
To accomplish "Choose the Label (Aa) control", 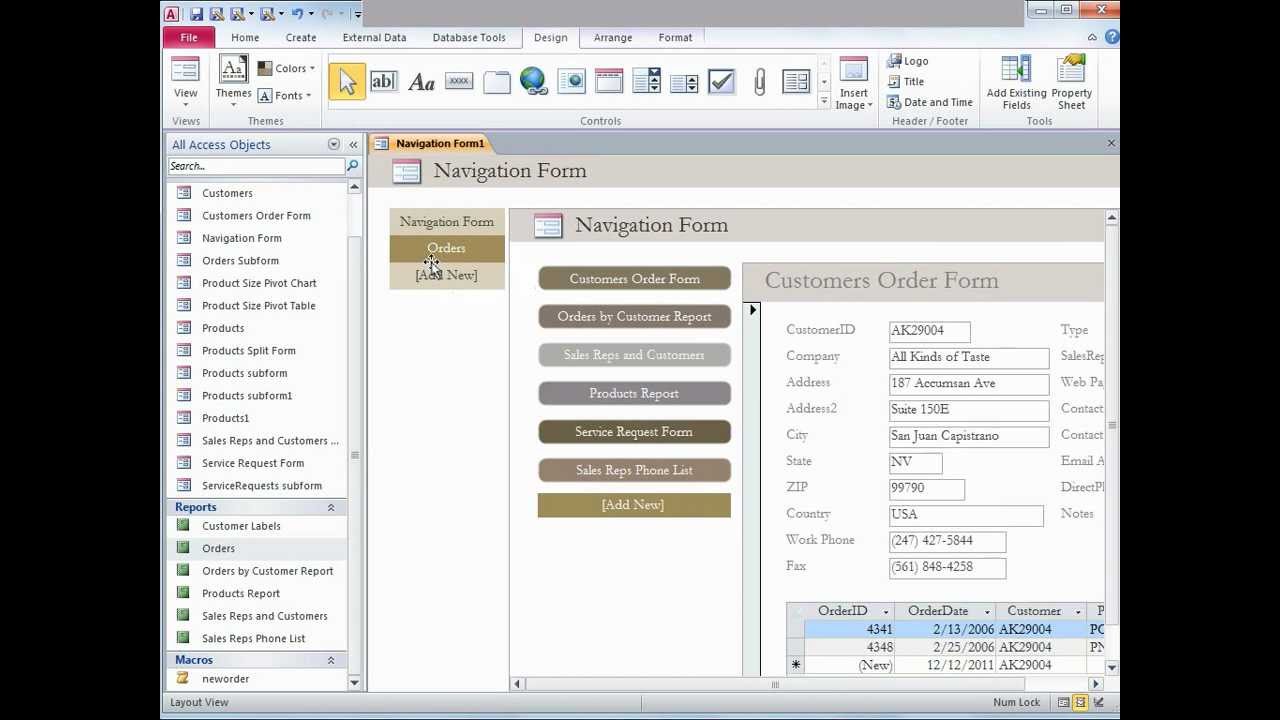I will click(x=421, y=82).
